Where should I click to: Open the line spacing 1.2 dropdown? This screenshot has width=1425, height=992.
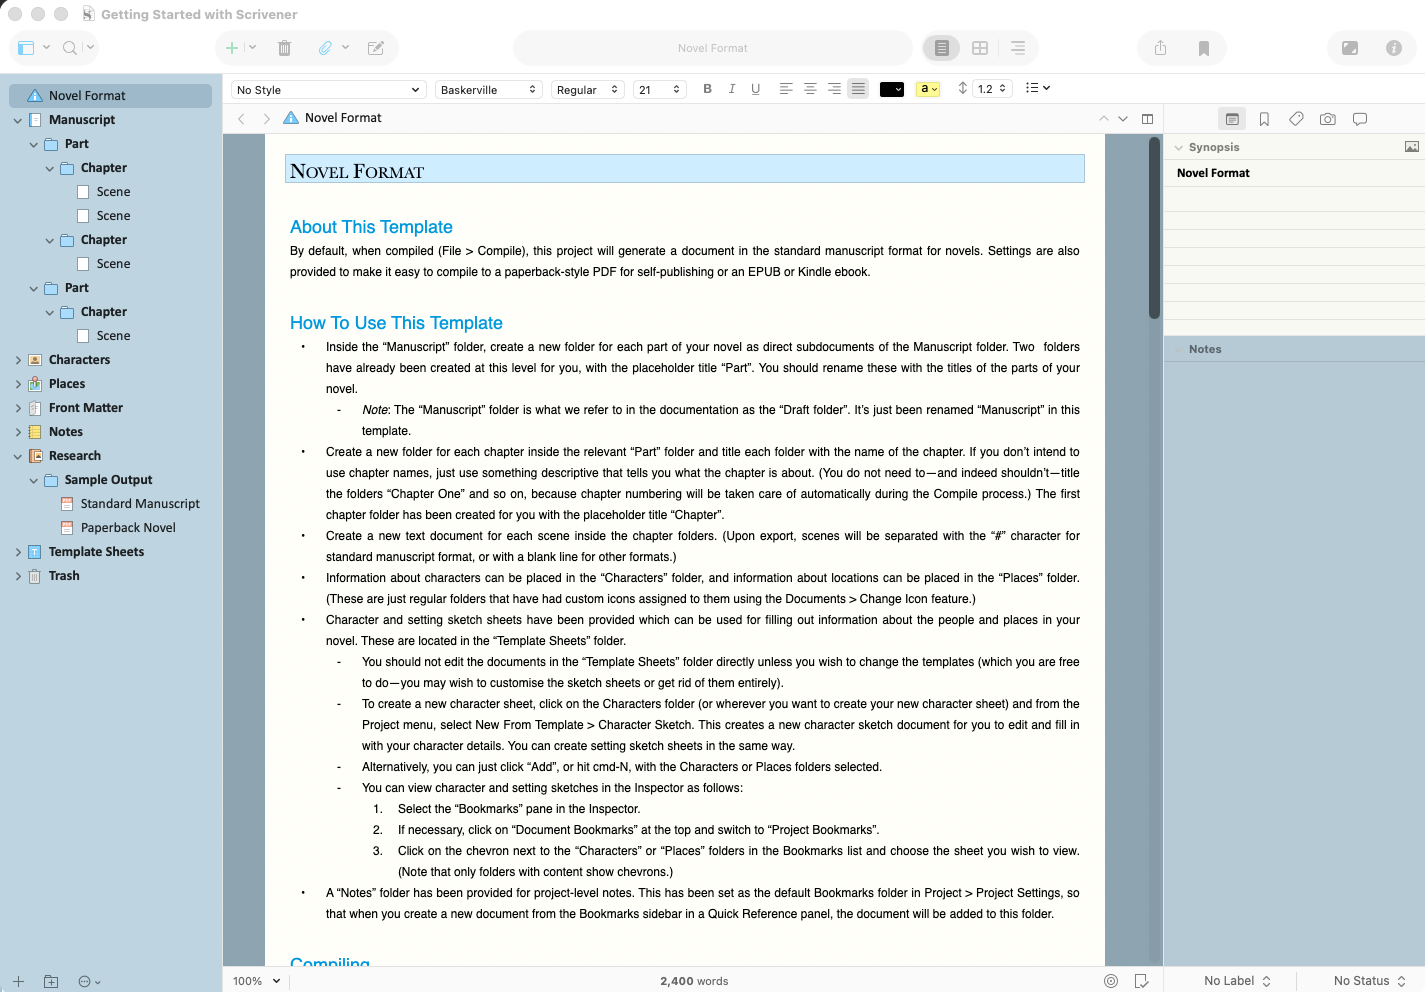click(x=993, y=89)
